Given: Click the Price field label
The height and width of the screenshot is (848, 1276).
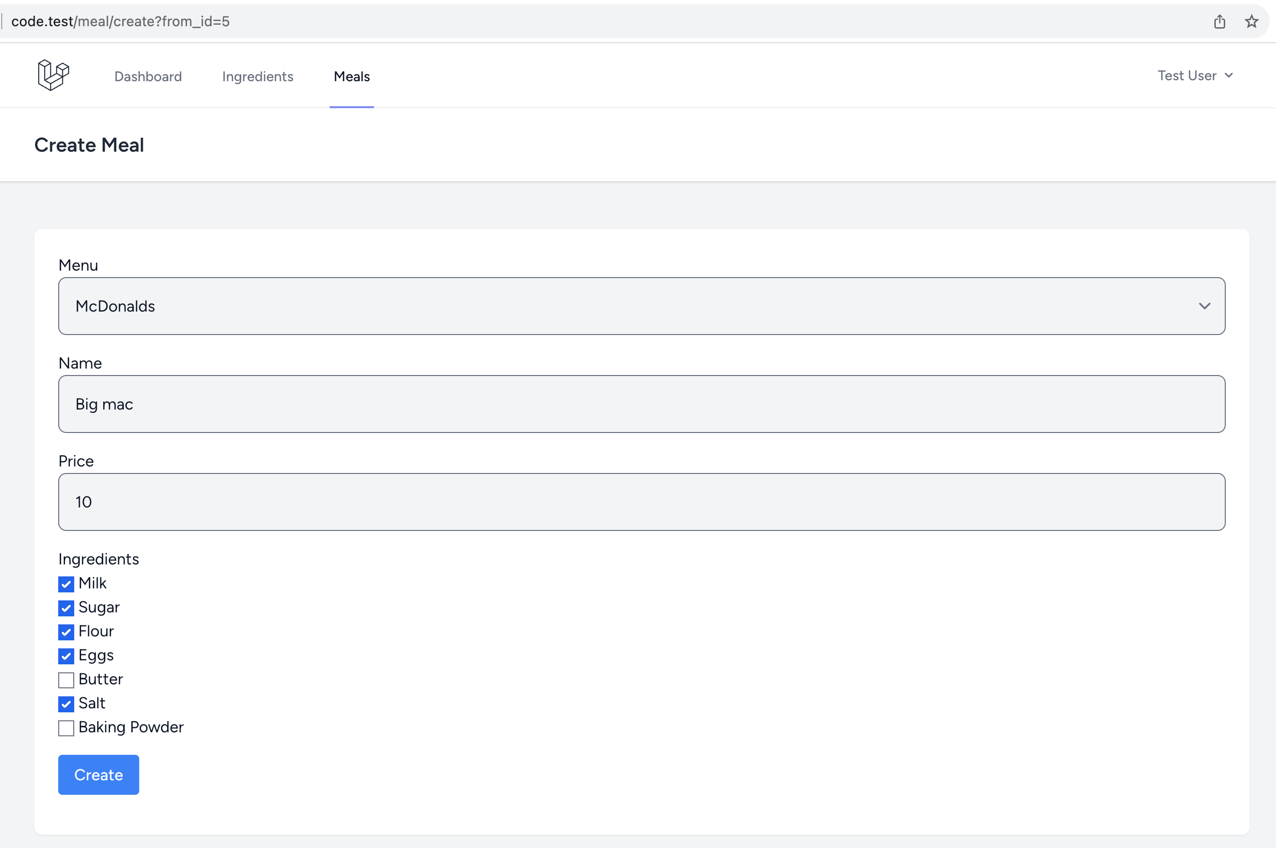Looking at the screenshot, I should (x=76, y=461).
